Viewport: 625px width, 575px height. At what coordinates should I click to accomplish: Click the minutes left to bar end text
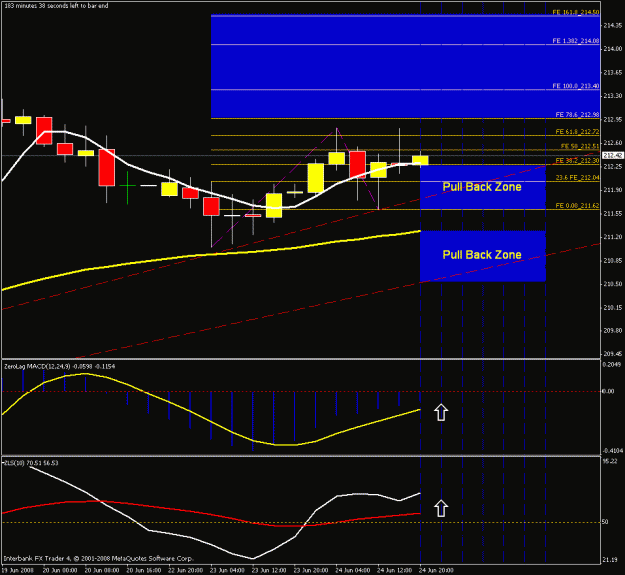[x=56, y=6]
